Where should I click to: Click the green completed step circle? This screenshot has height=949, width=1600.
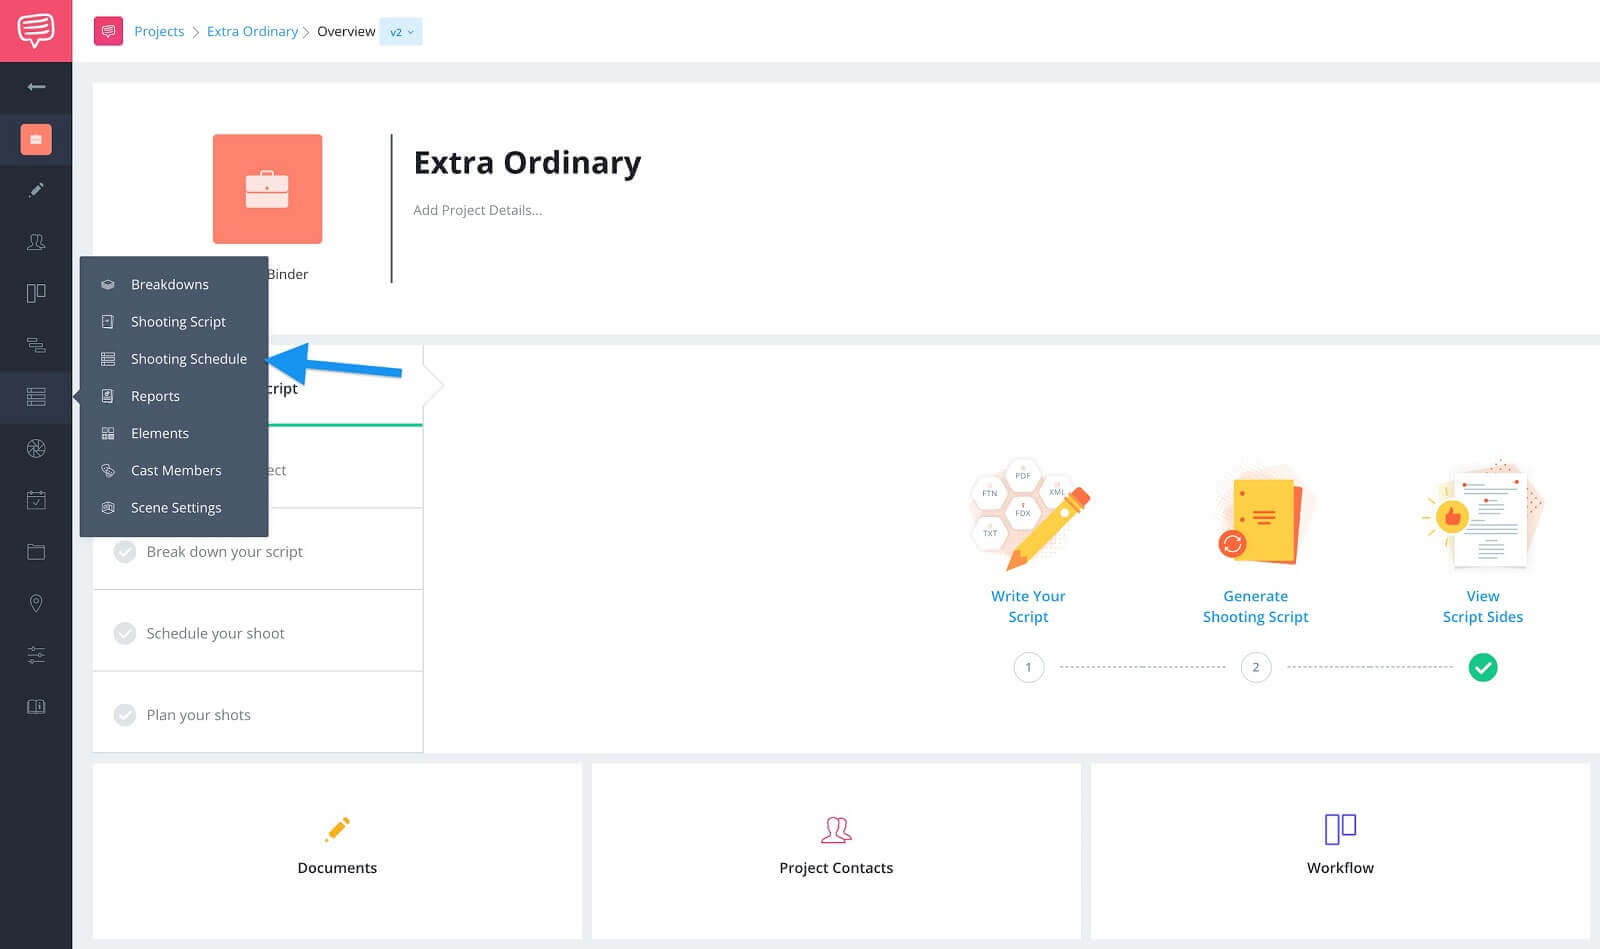click(1483, 667)
